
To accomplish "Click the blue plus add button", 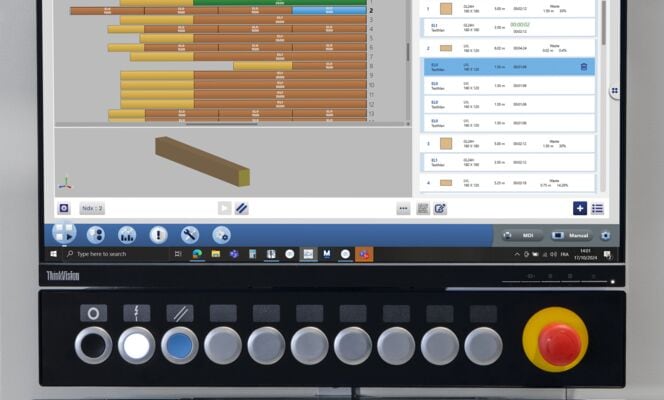I will (580, 208).
